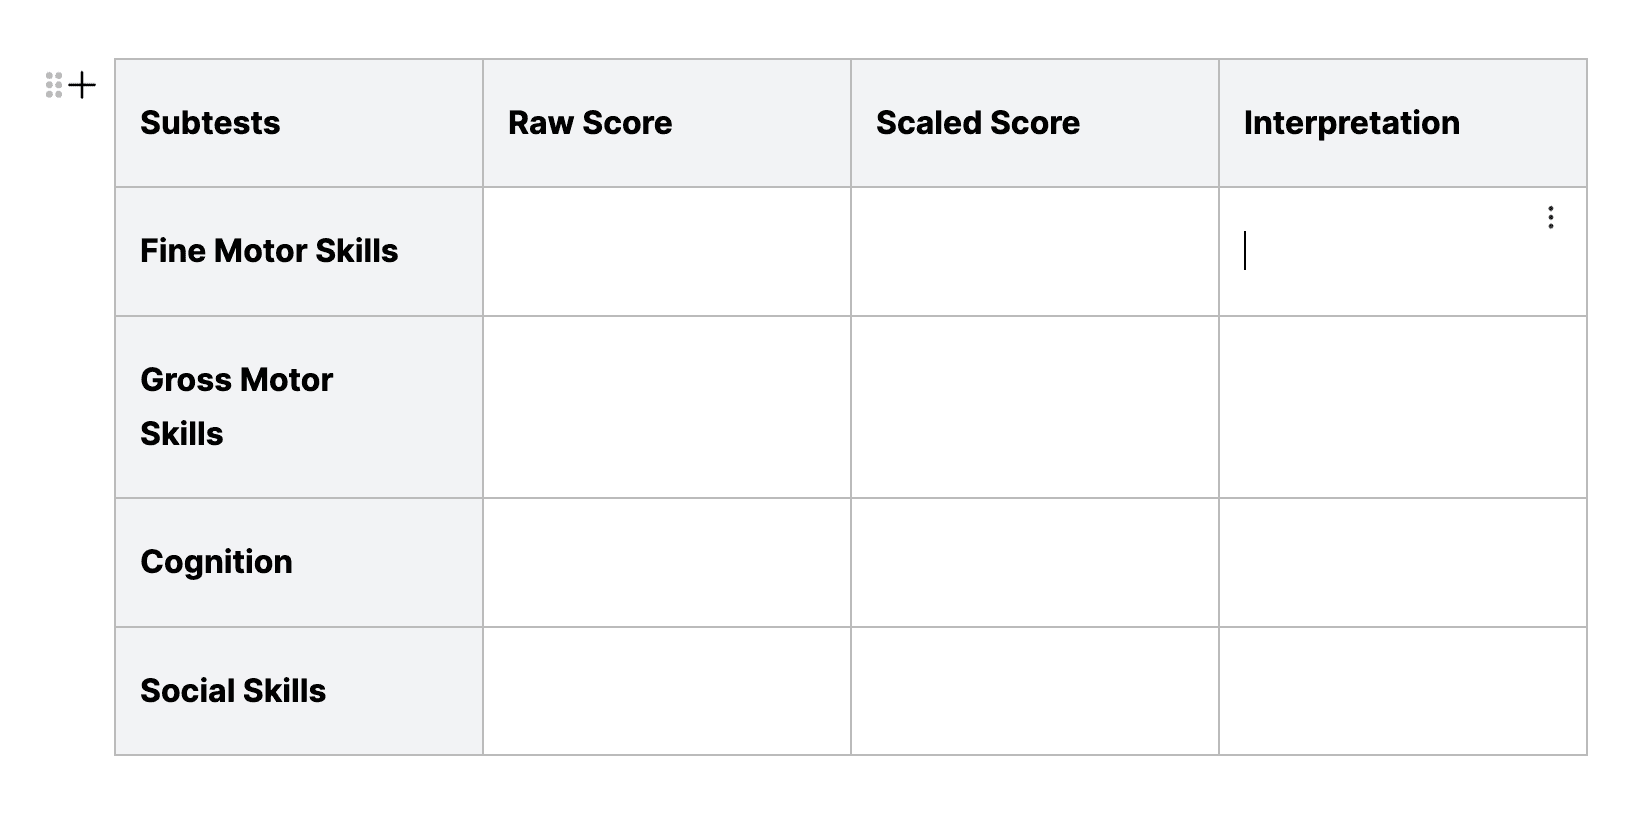Click the drag handle beside the table
1652x820 pixels.
54,85
